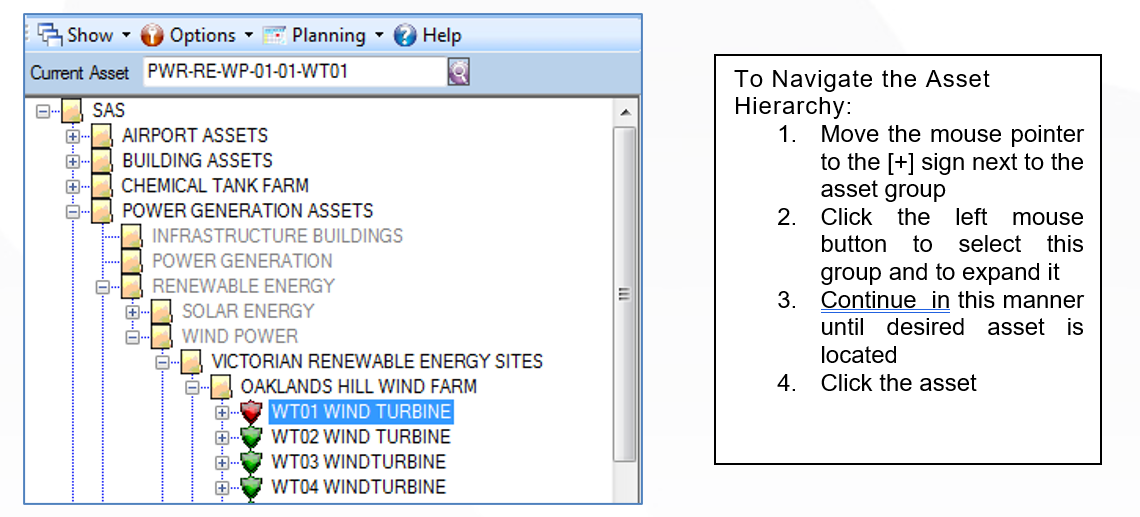Expand the CHEMICAL TANK FARM node
1140x517 pixels.
[72, 186]
